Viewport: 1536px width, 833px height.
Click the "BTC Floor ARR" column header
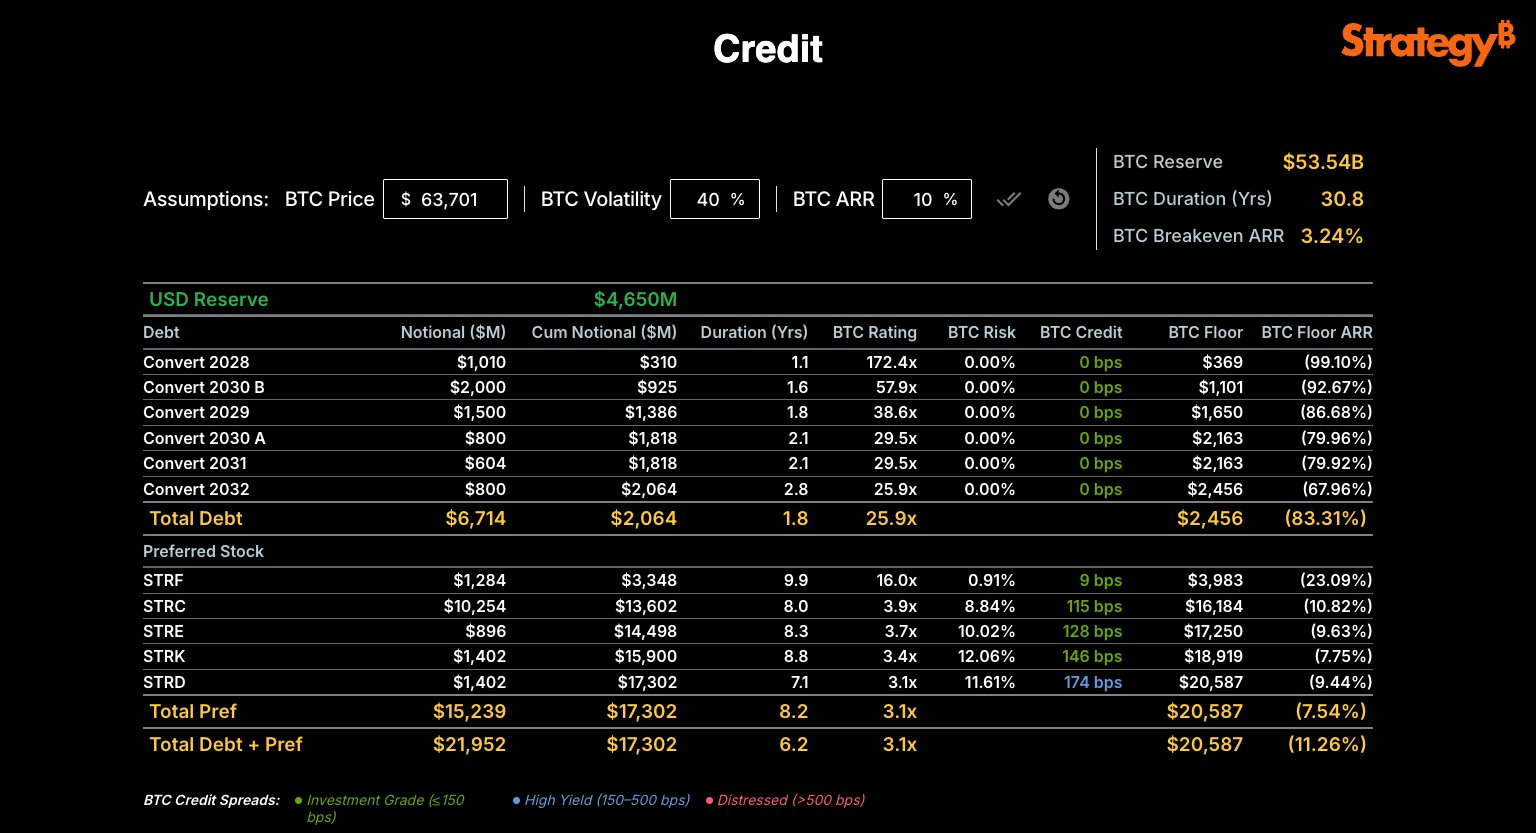click(1317, 332)
